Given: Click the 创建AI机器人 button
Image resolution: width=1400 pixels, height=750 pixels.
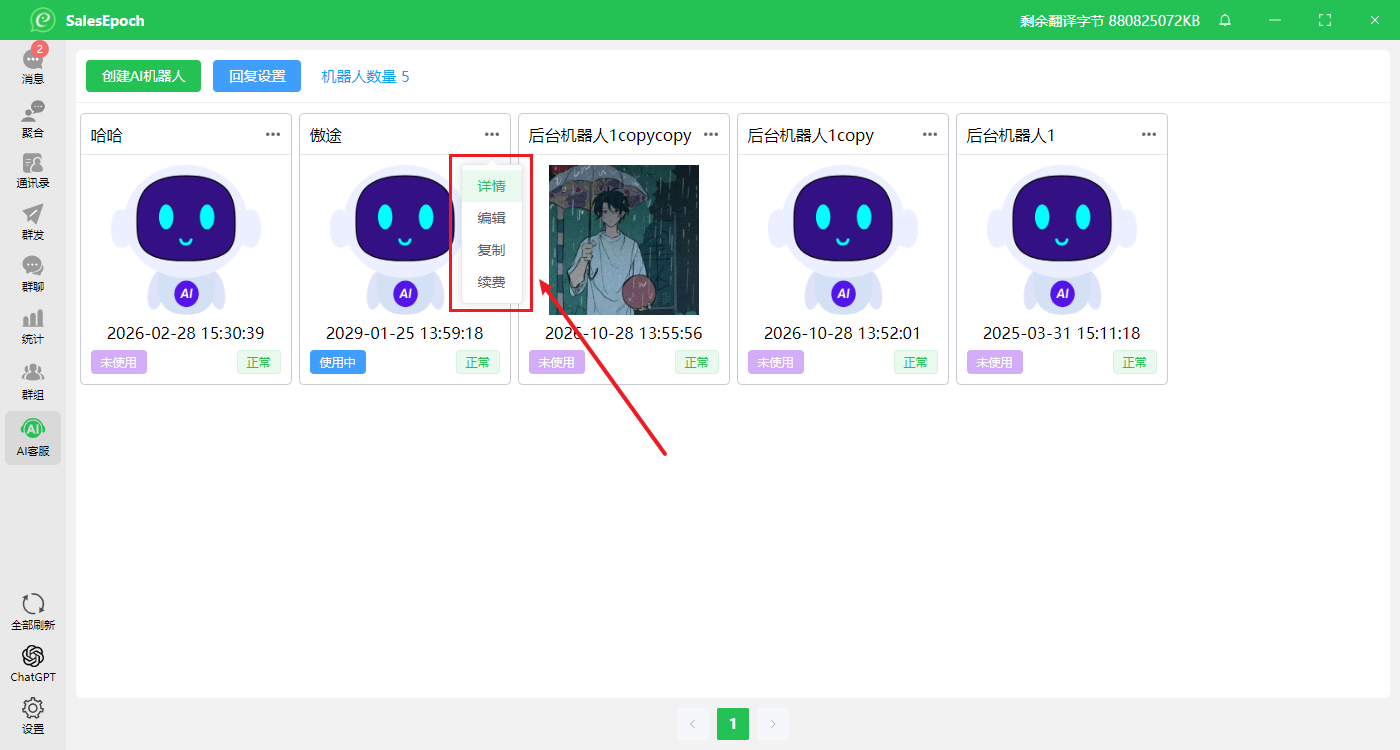Looking at the screenshot, I should (x=143, y=76).
